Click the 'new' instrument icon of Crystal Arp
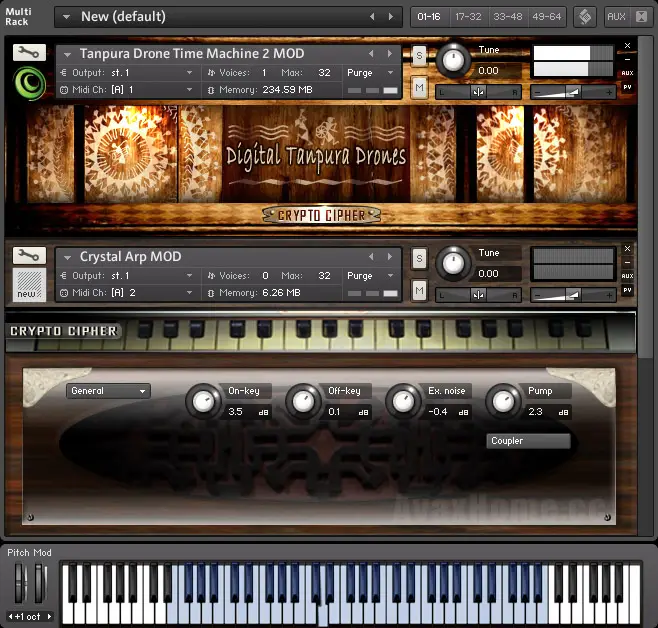658x628 pixels. click(29, 284)
